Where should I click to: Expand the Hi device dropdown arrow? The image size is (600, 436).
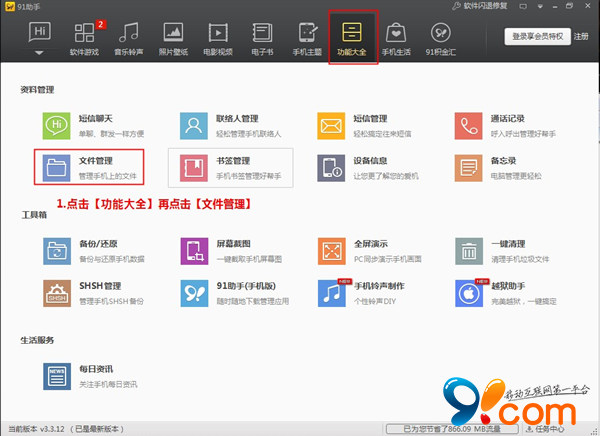click(39, 48)
